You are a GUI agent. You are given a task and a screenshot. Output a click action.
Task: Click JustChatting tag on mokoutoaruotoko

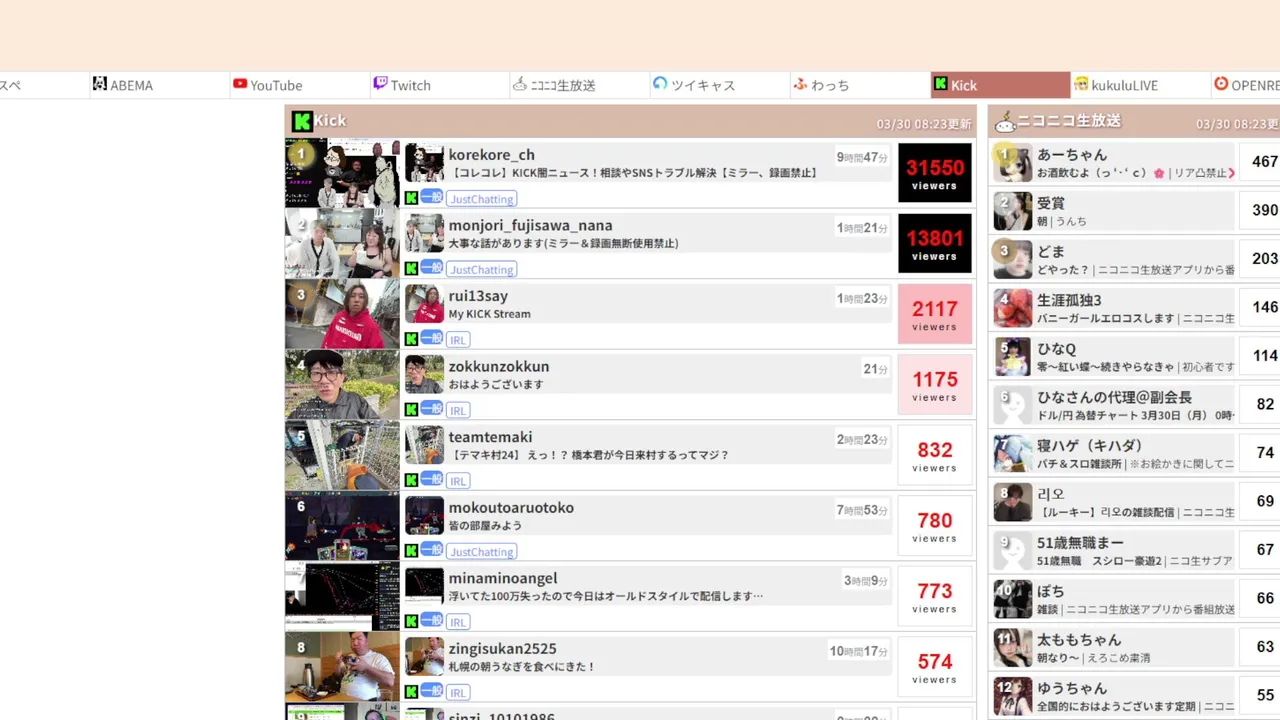(481, 552)
